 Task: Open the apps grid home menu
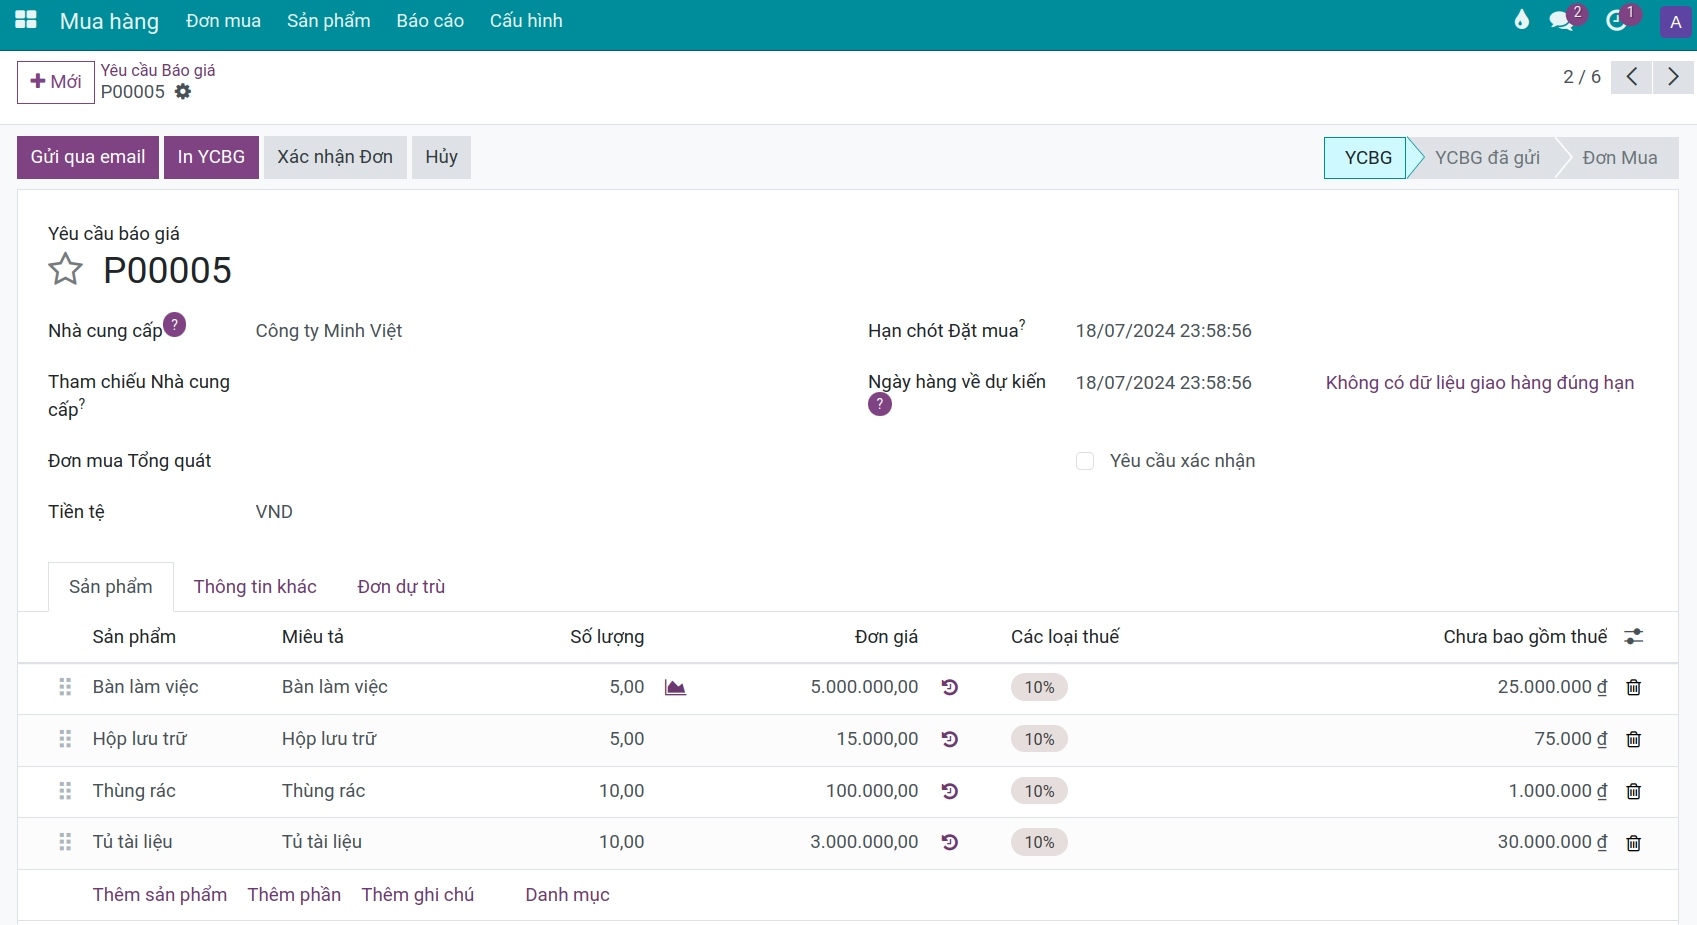(x=26, y=20)
